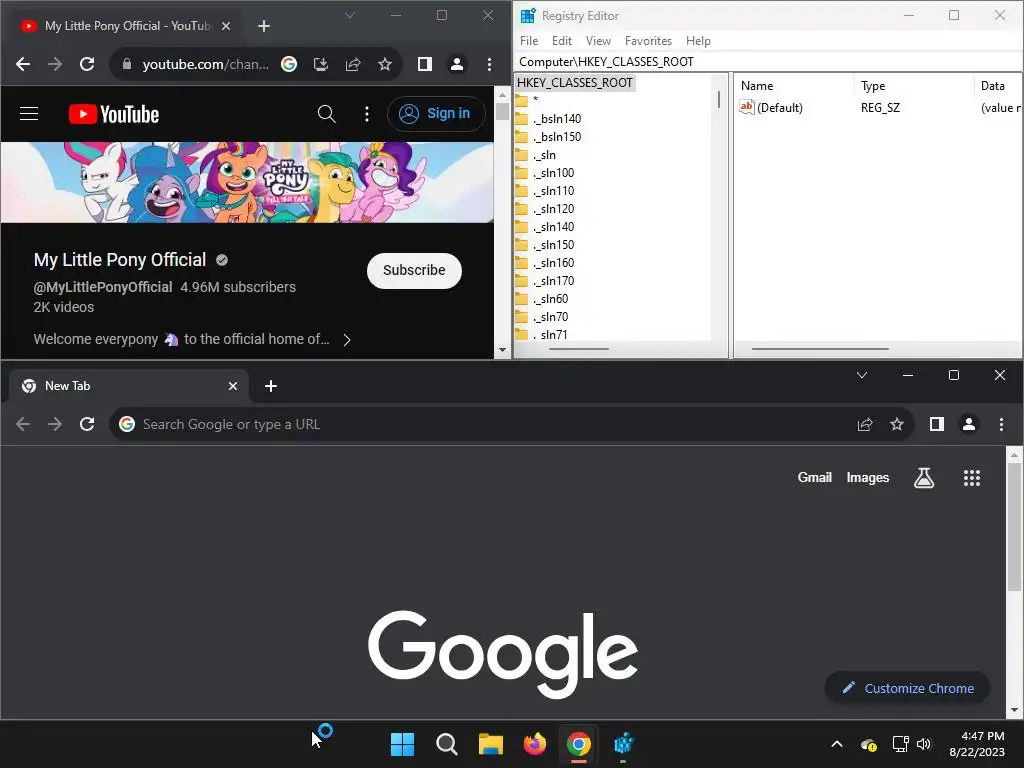Share New Tab page via address bar icon
1024x768 pixels.
pyautogui.click(x=865, y=424)
